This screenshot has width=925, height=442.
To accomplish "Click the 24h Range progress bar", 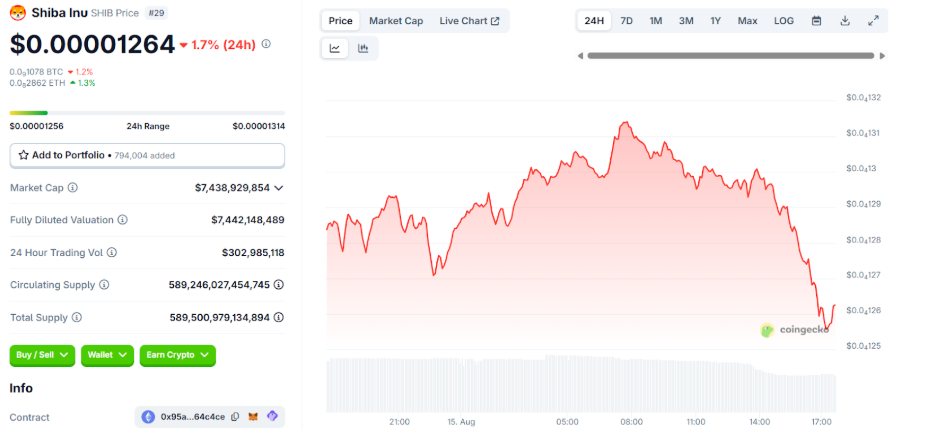I will 147,113.
